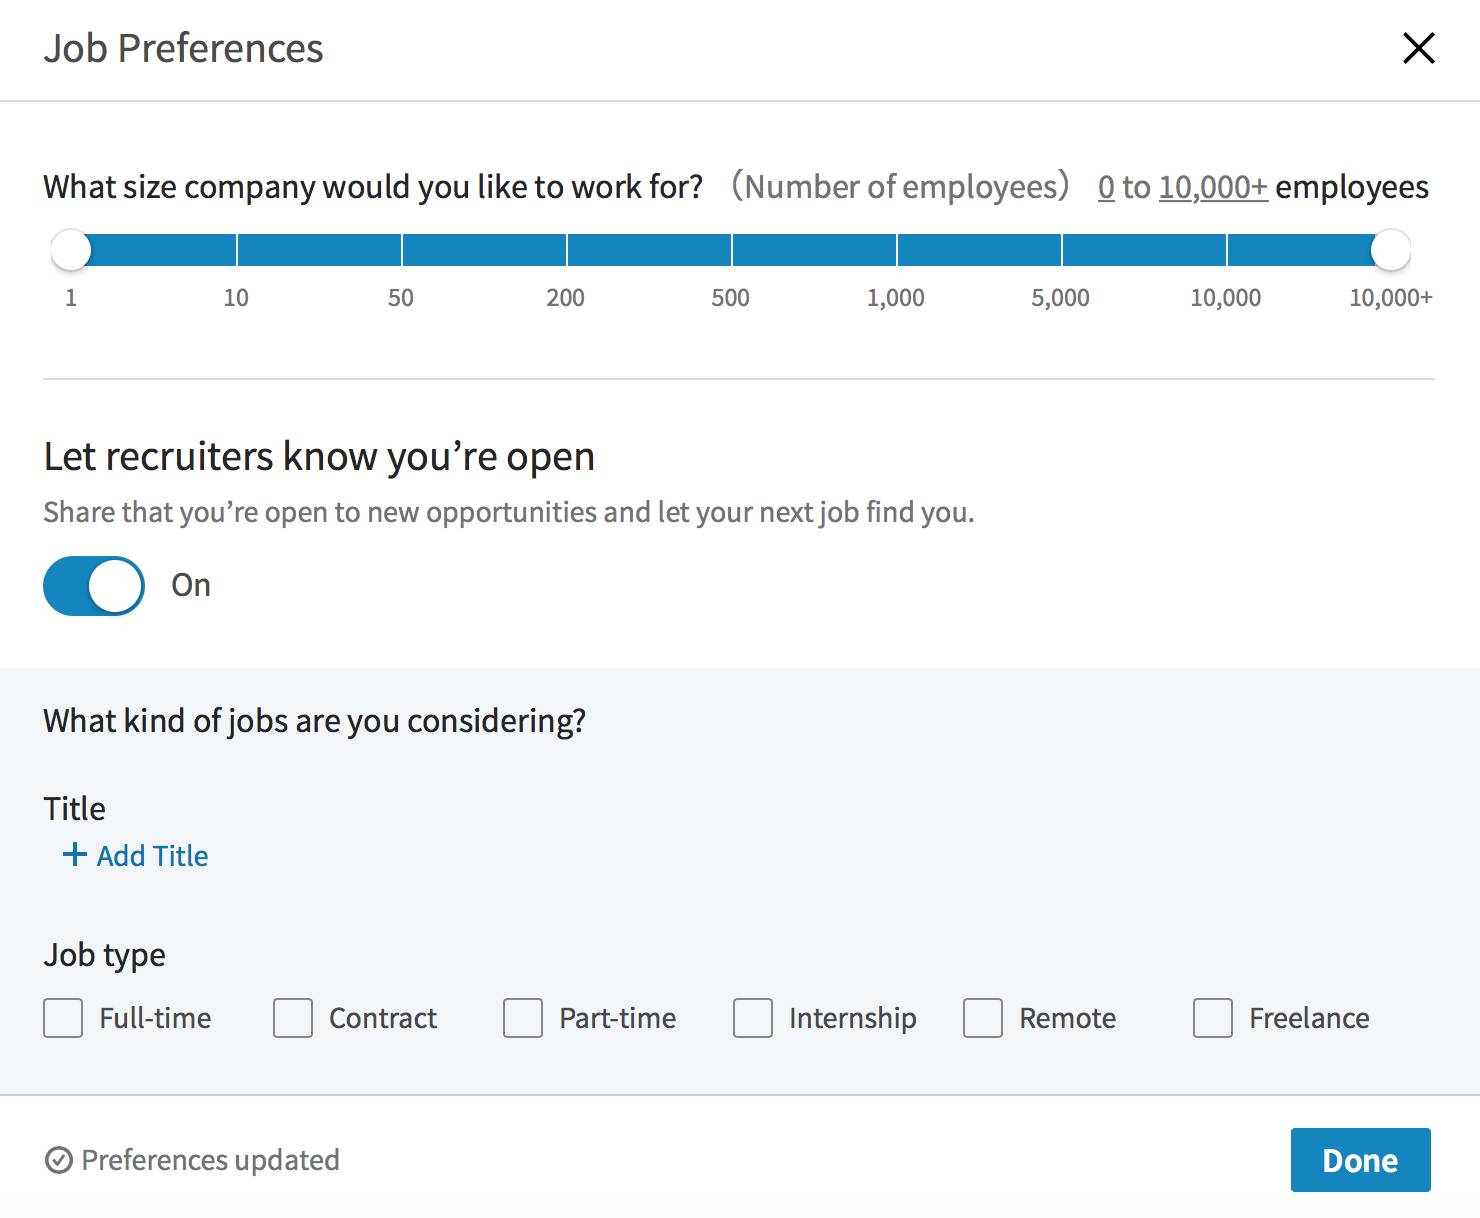Image resolution: width=1480 pixels, height=1218 pixels.
Task: Click the underlined 10,000+ employees value
Action: (1213, 187)
